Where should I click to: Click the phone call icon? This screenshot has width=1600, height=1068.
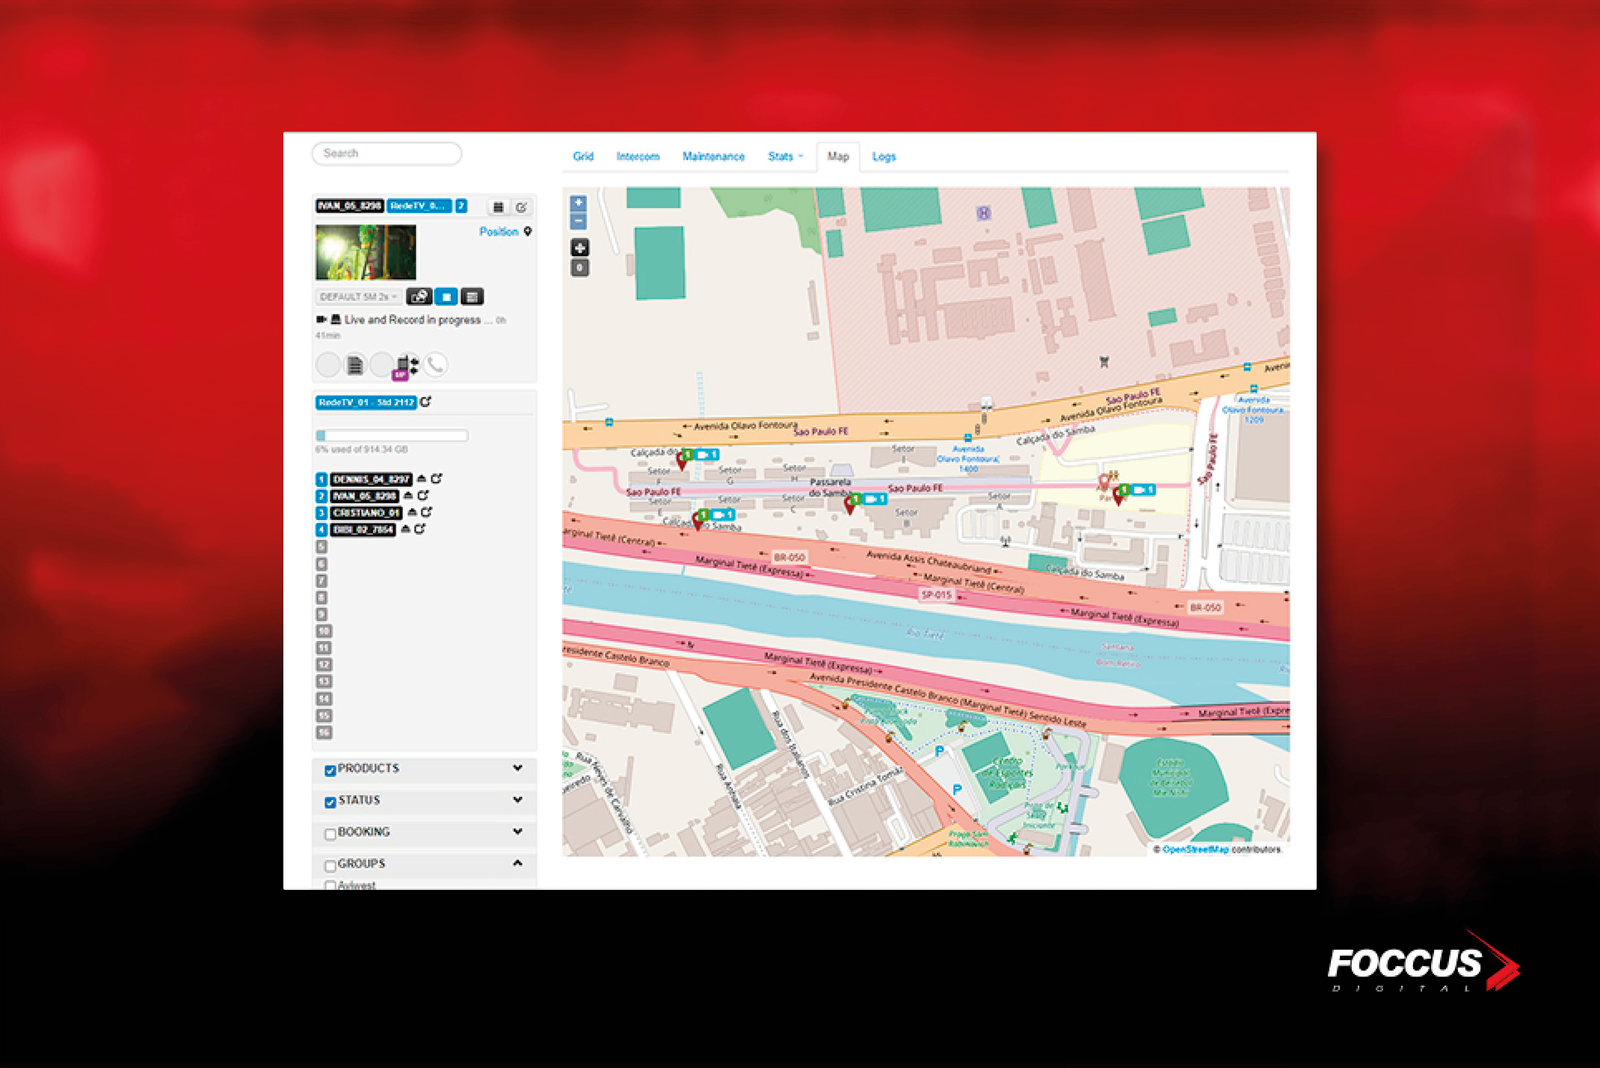[435, 365]
